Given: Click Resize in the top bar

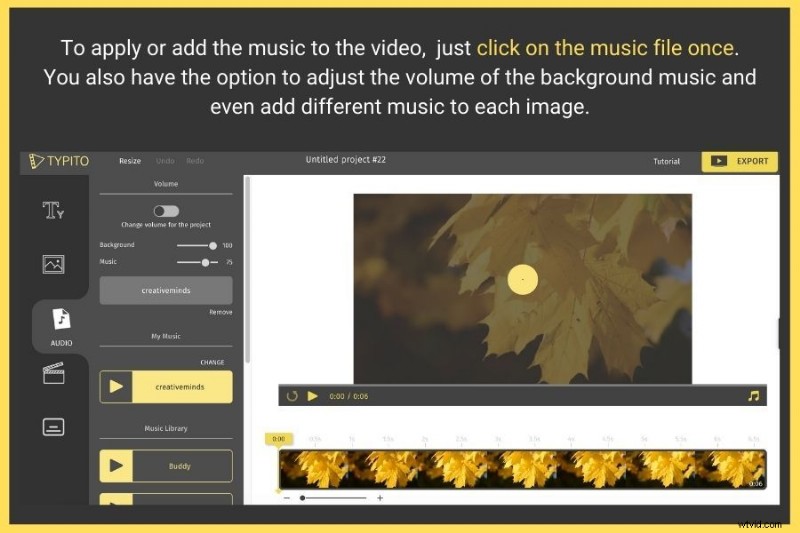Looking at the screenshot, I should tap(130, 161).
